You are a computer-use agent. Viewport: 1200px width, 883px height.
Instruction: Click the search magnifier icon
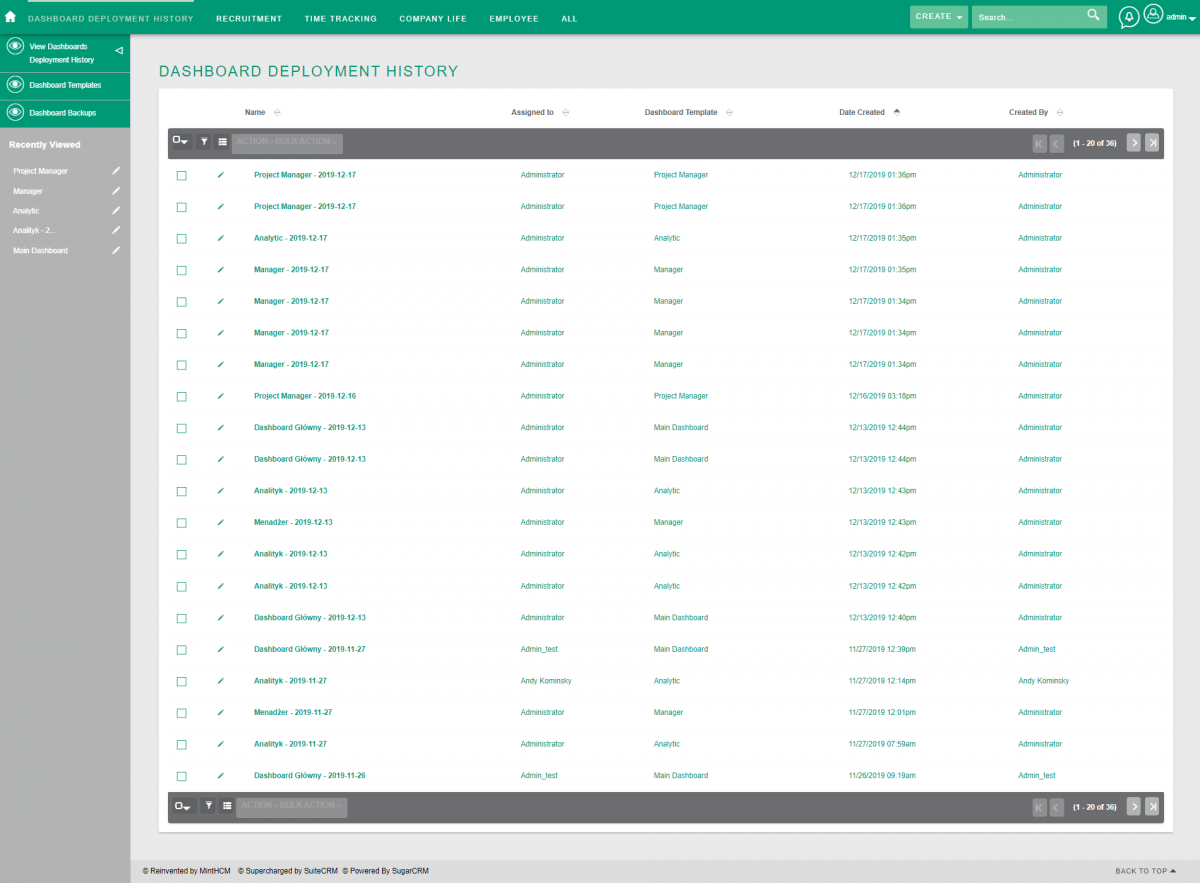click(1093, 16)
